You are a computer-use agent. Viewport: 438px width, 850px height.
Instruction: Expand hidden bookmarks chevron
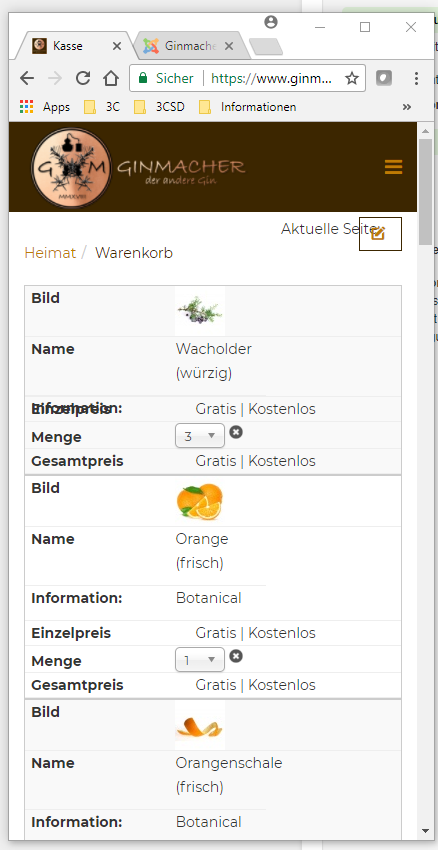click(407, 107)
